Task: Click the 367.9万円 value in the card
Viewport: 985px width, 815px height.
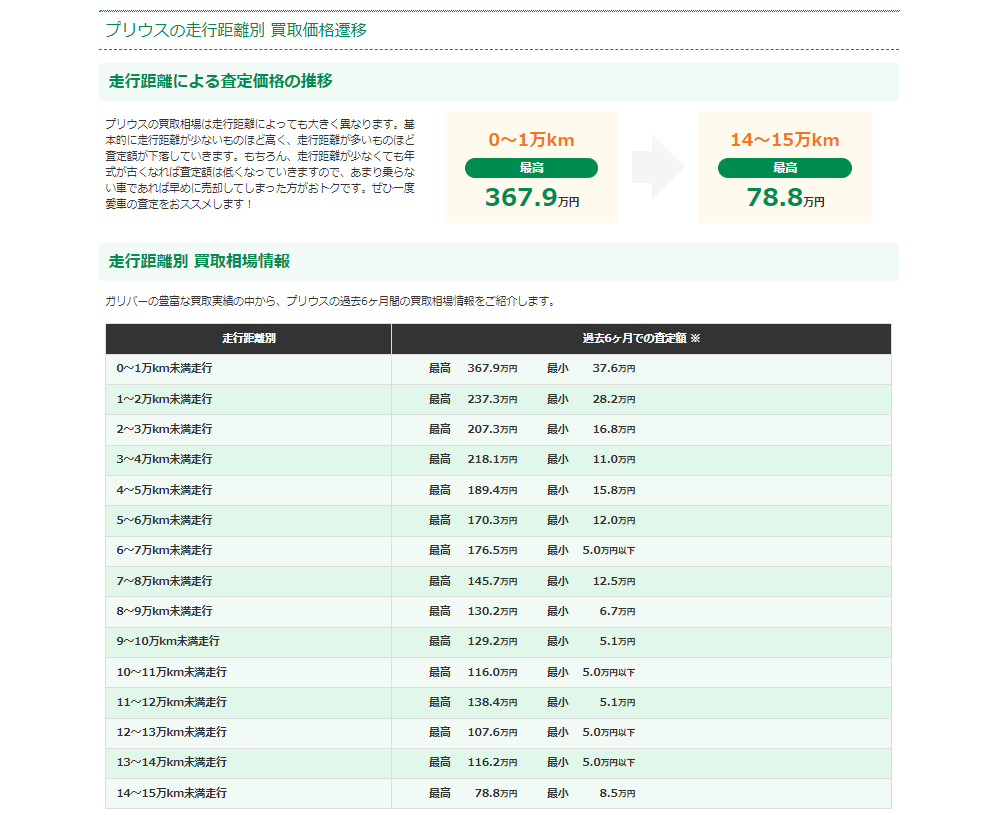Action: tap(532, 197)
